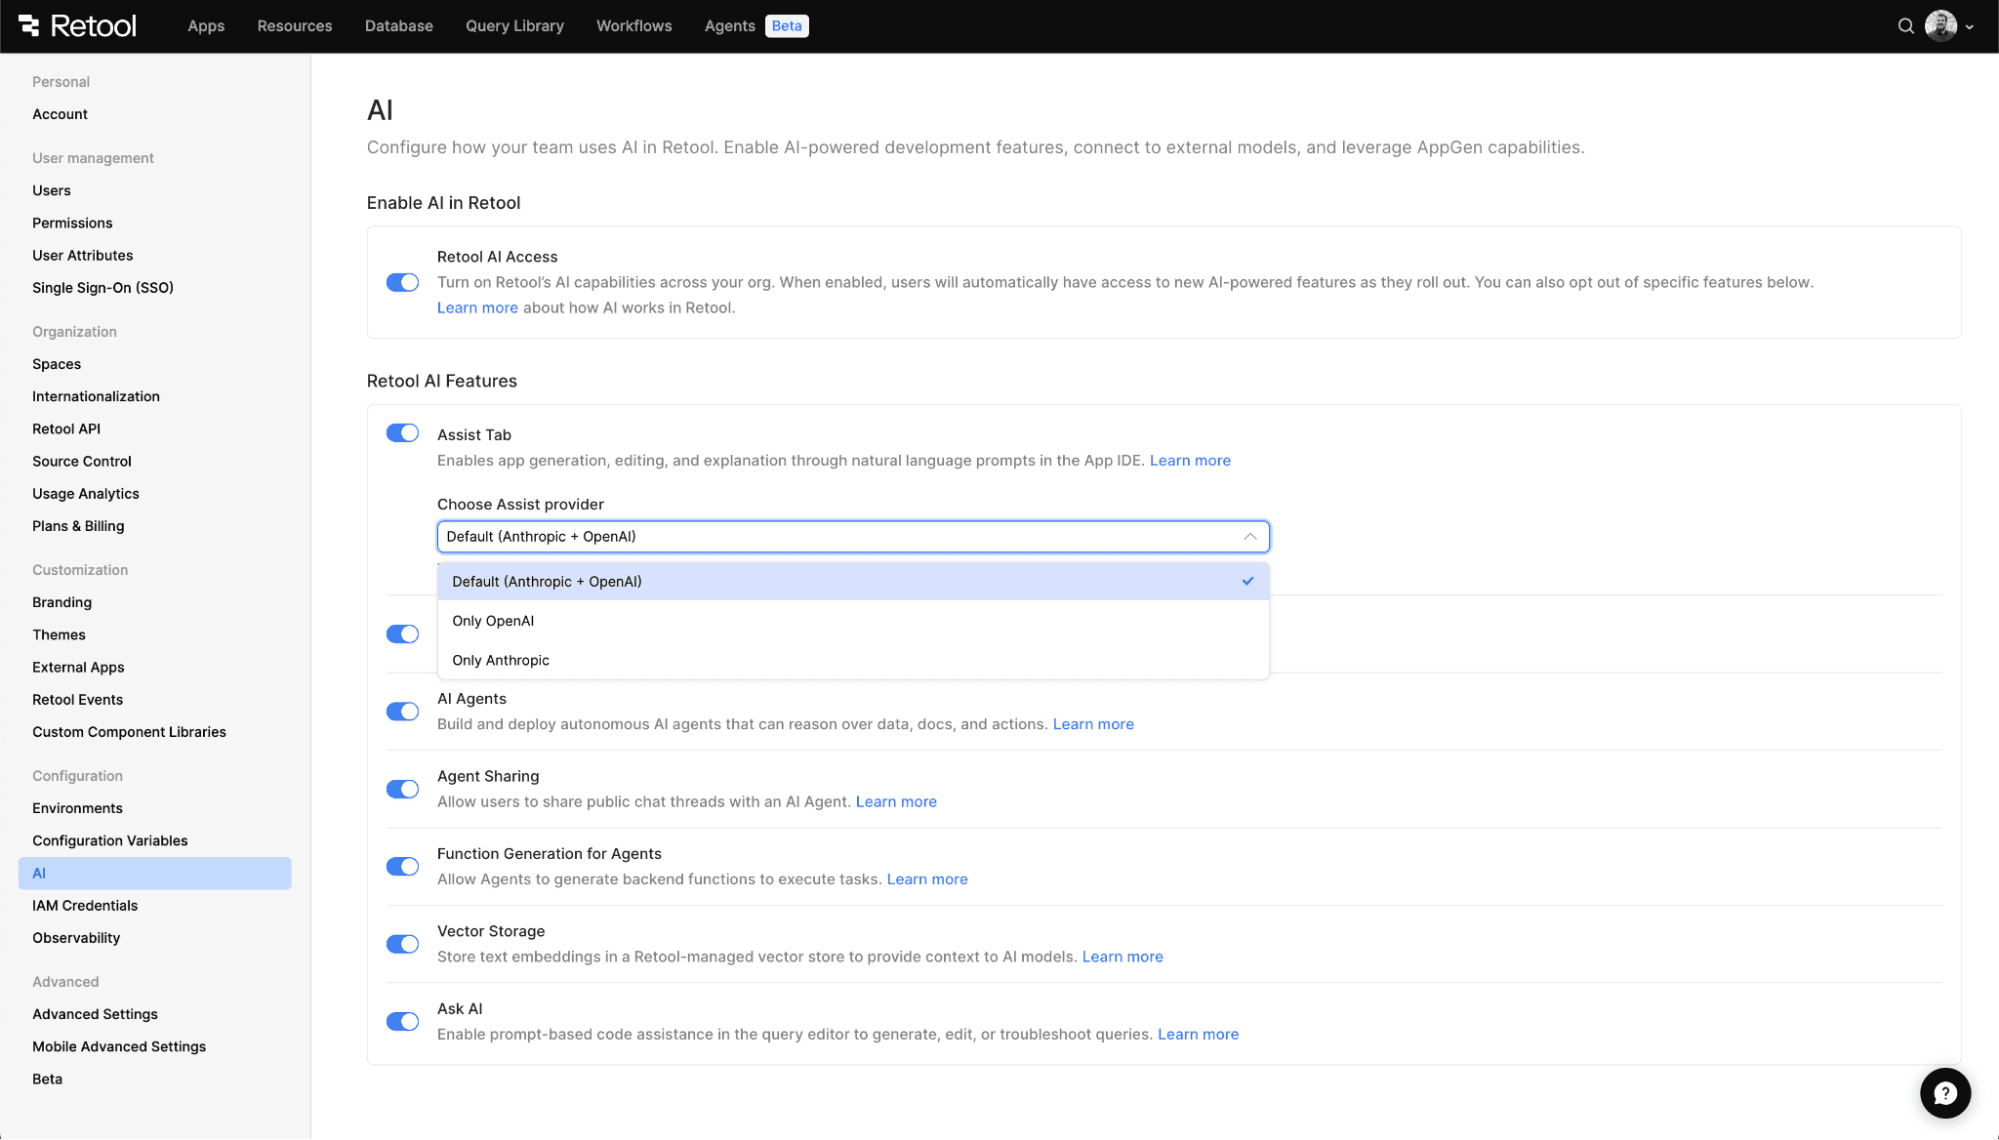The height and width of the screenshot is (1140, 1999).
Task: Select Plans & Billing in the sidebar
Action: 78,525
